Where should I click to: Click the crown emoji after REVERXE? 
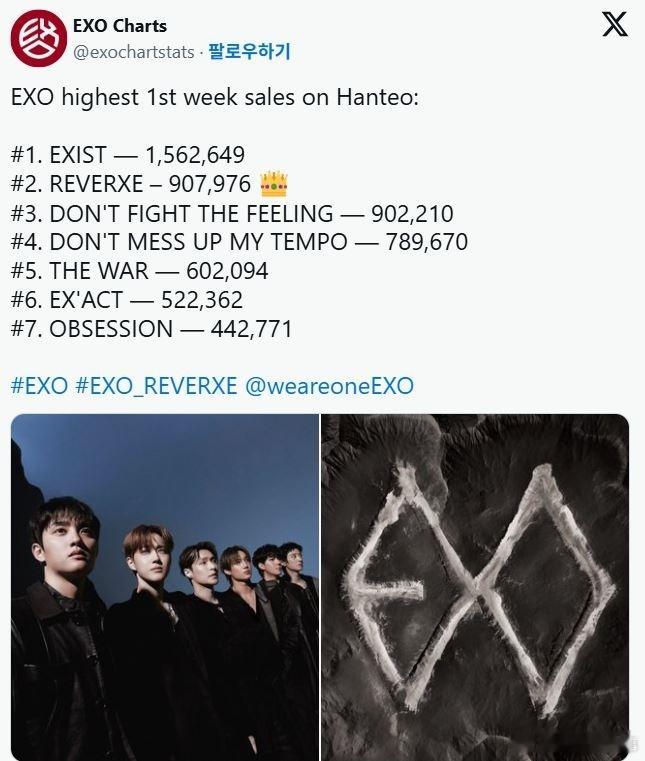[x=274, y=184]
